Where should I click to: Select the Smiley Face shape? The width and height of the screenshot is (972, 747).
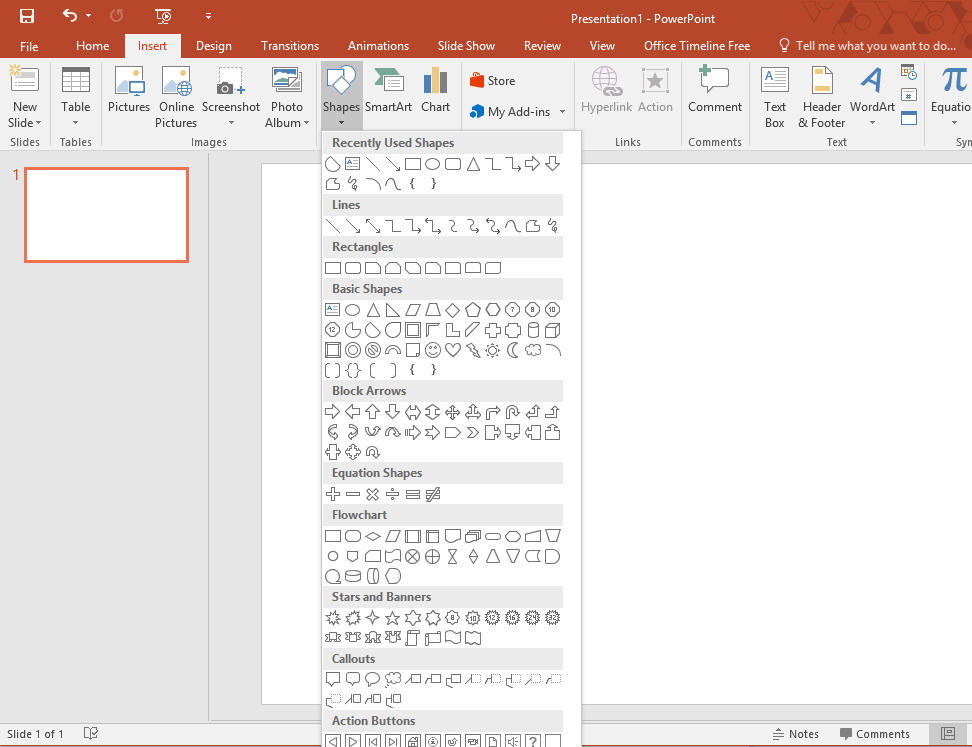coord(432,350)
